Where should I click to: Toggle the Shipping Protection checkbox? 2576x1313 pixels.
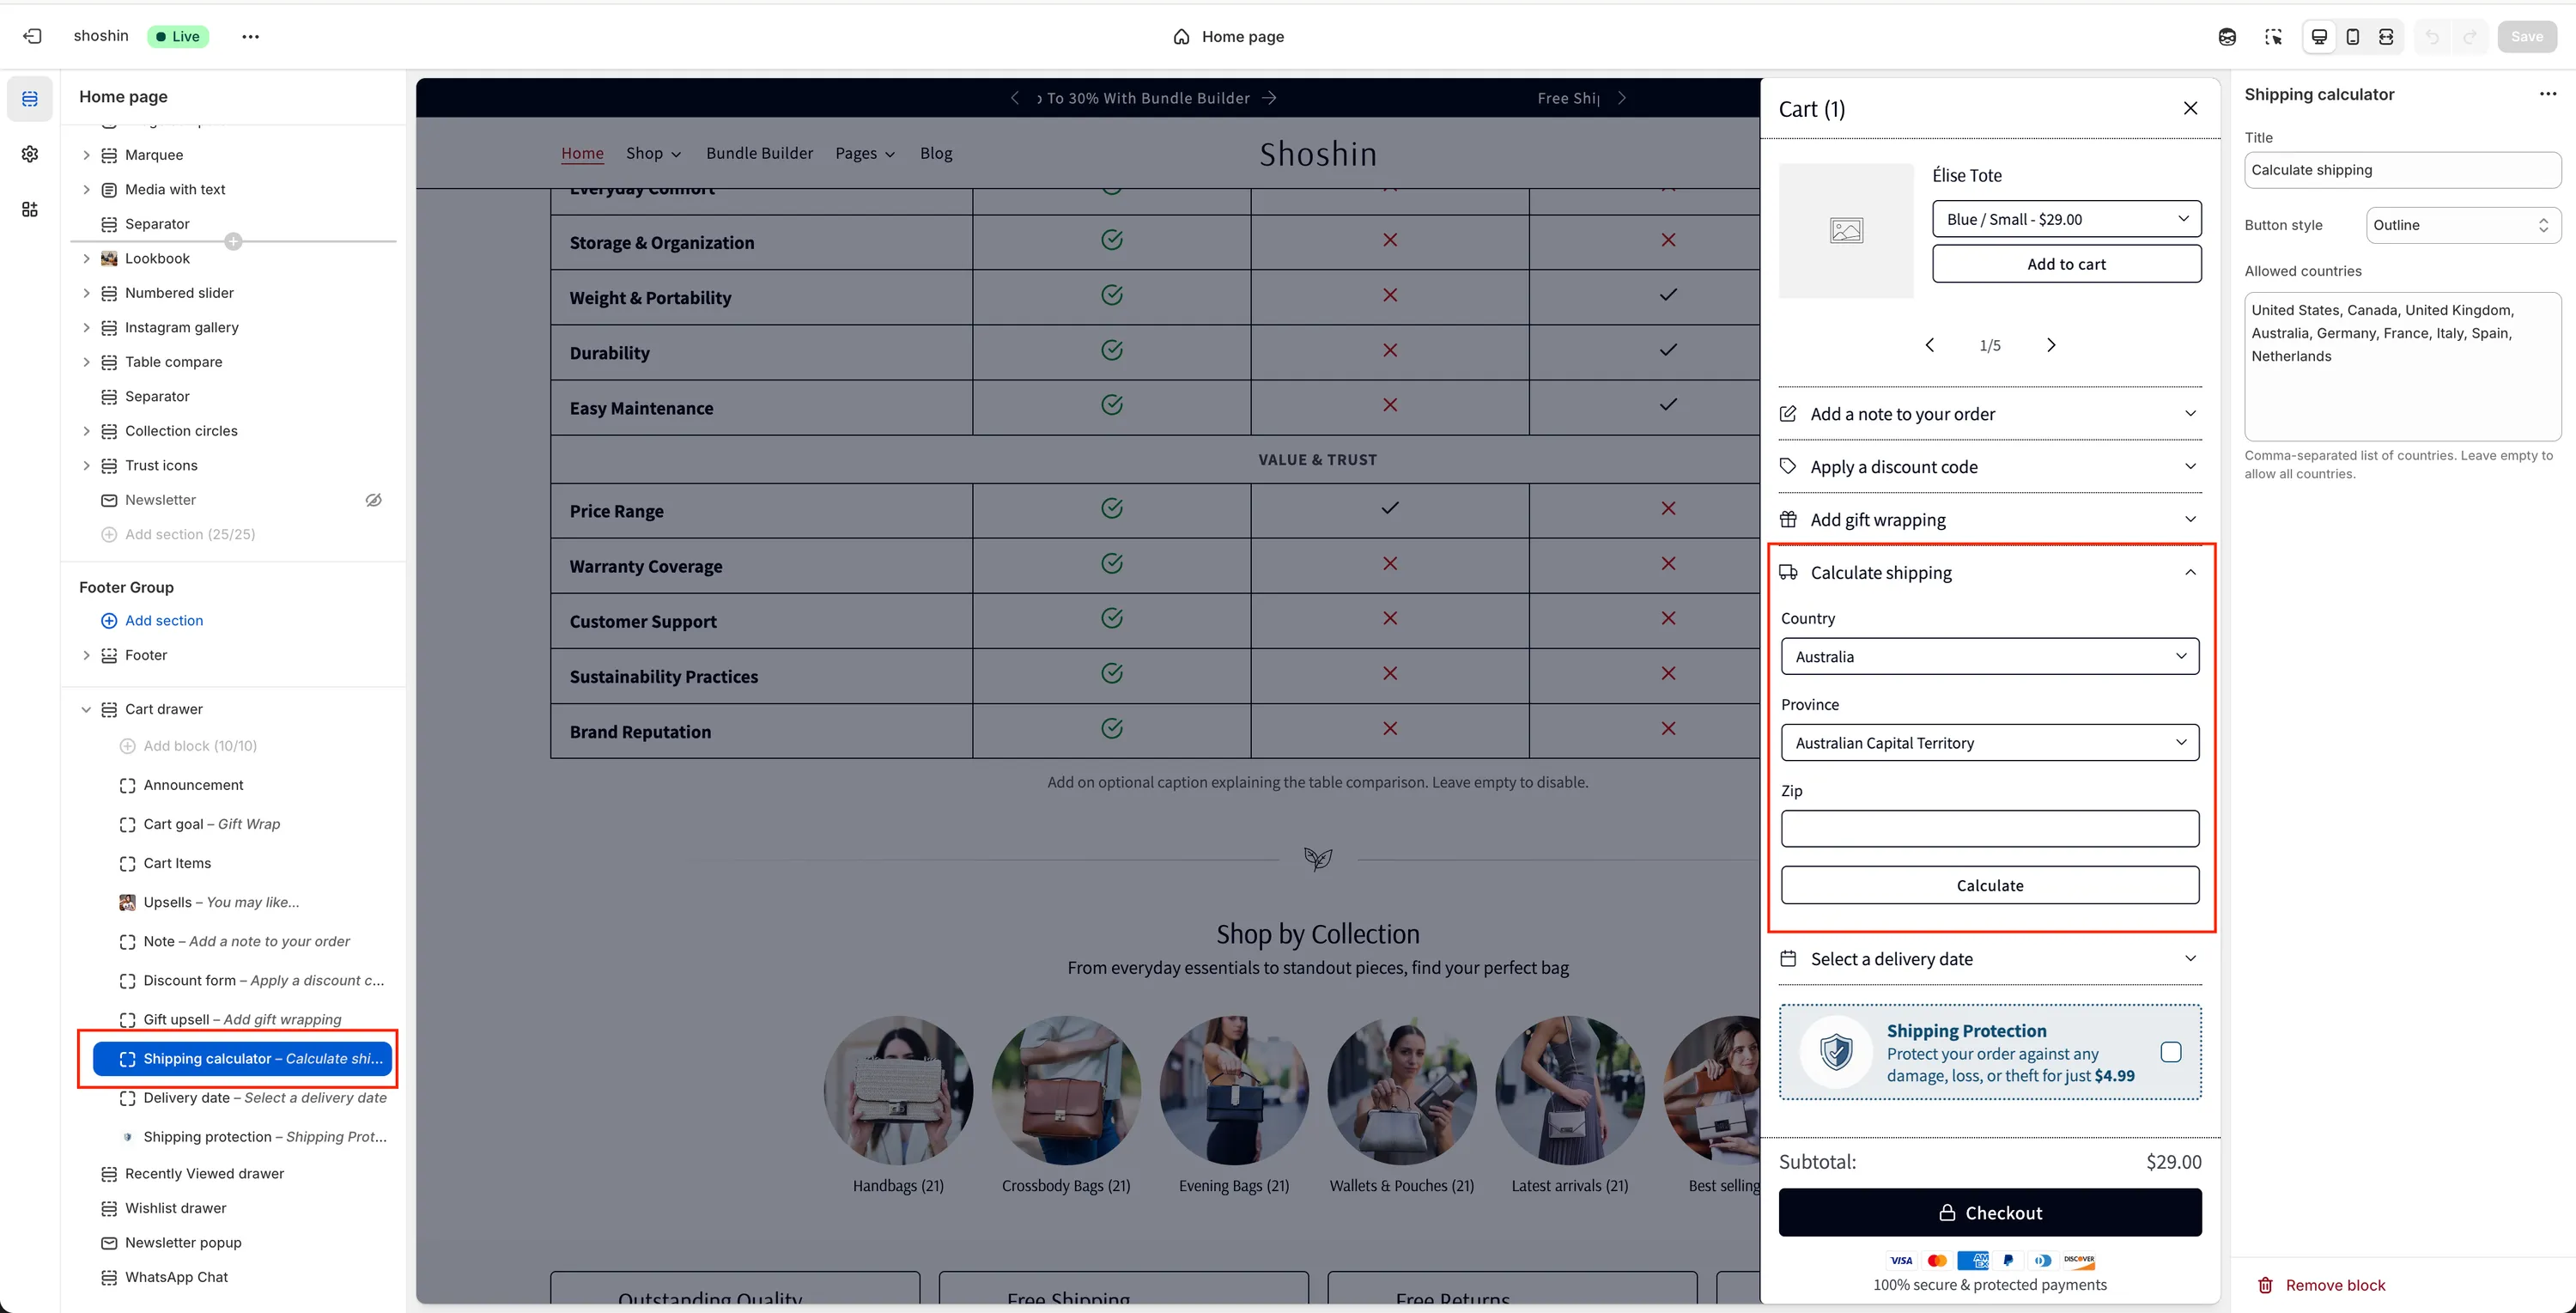(x=2170, y=1052)
